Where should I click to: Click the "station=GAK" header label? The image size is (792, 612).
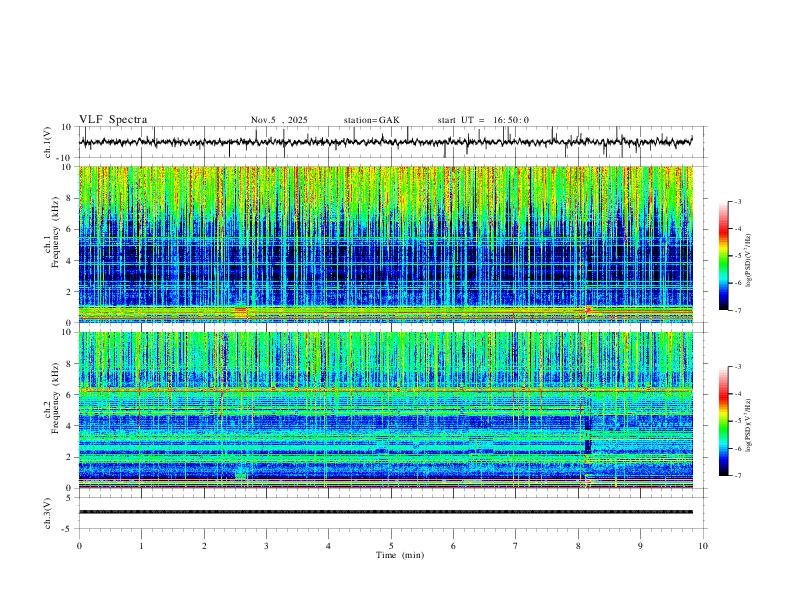(371, 120)
